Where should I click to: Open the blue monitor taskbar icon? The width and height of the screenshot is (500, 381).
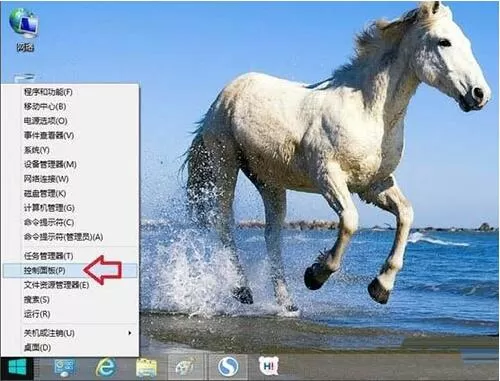[x=65, y=367]
